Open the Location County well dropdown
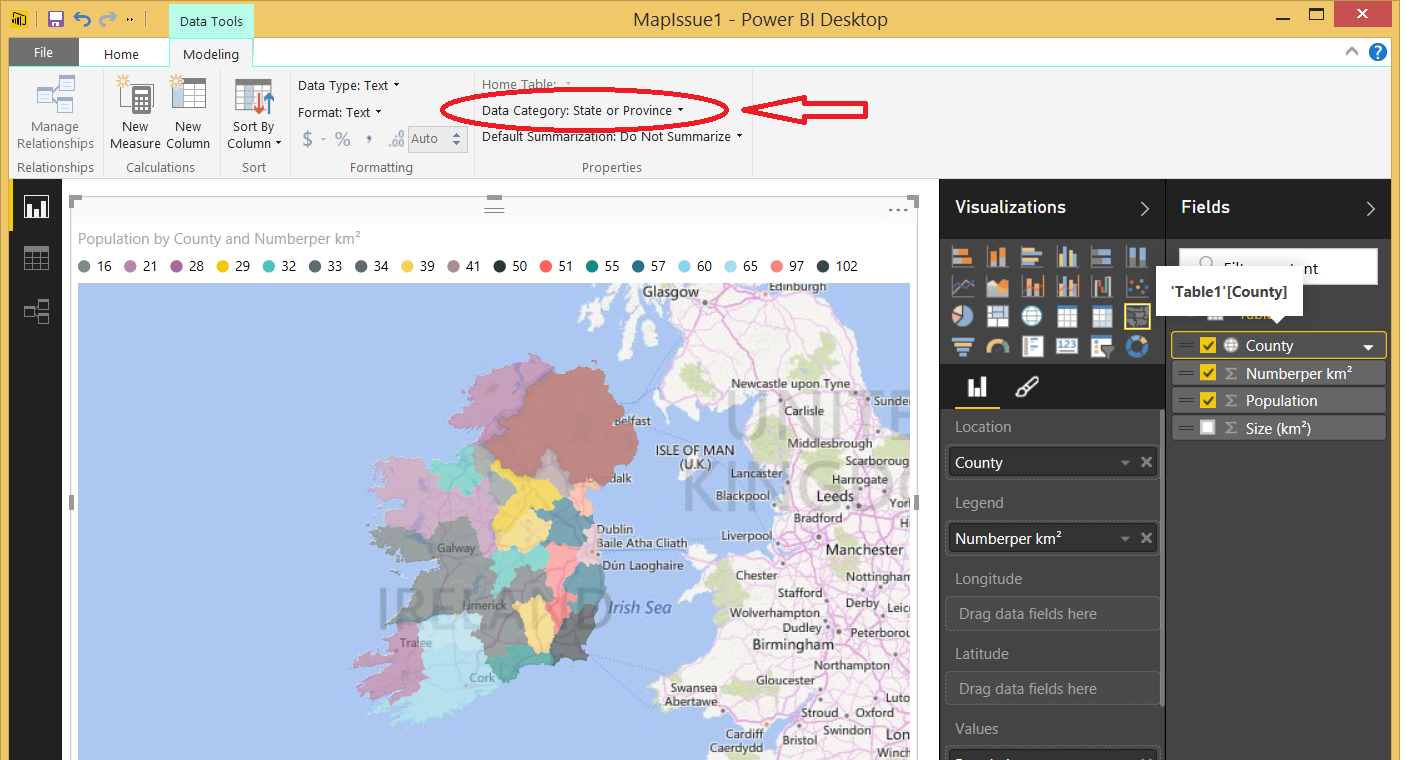 [1125, 463]
